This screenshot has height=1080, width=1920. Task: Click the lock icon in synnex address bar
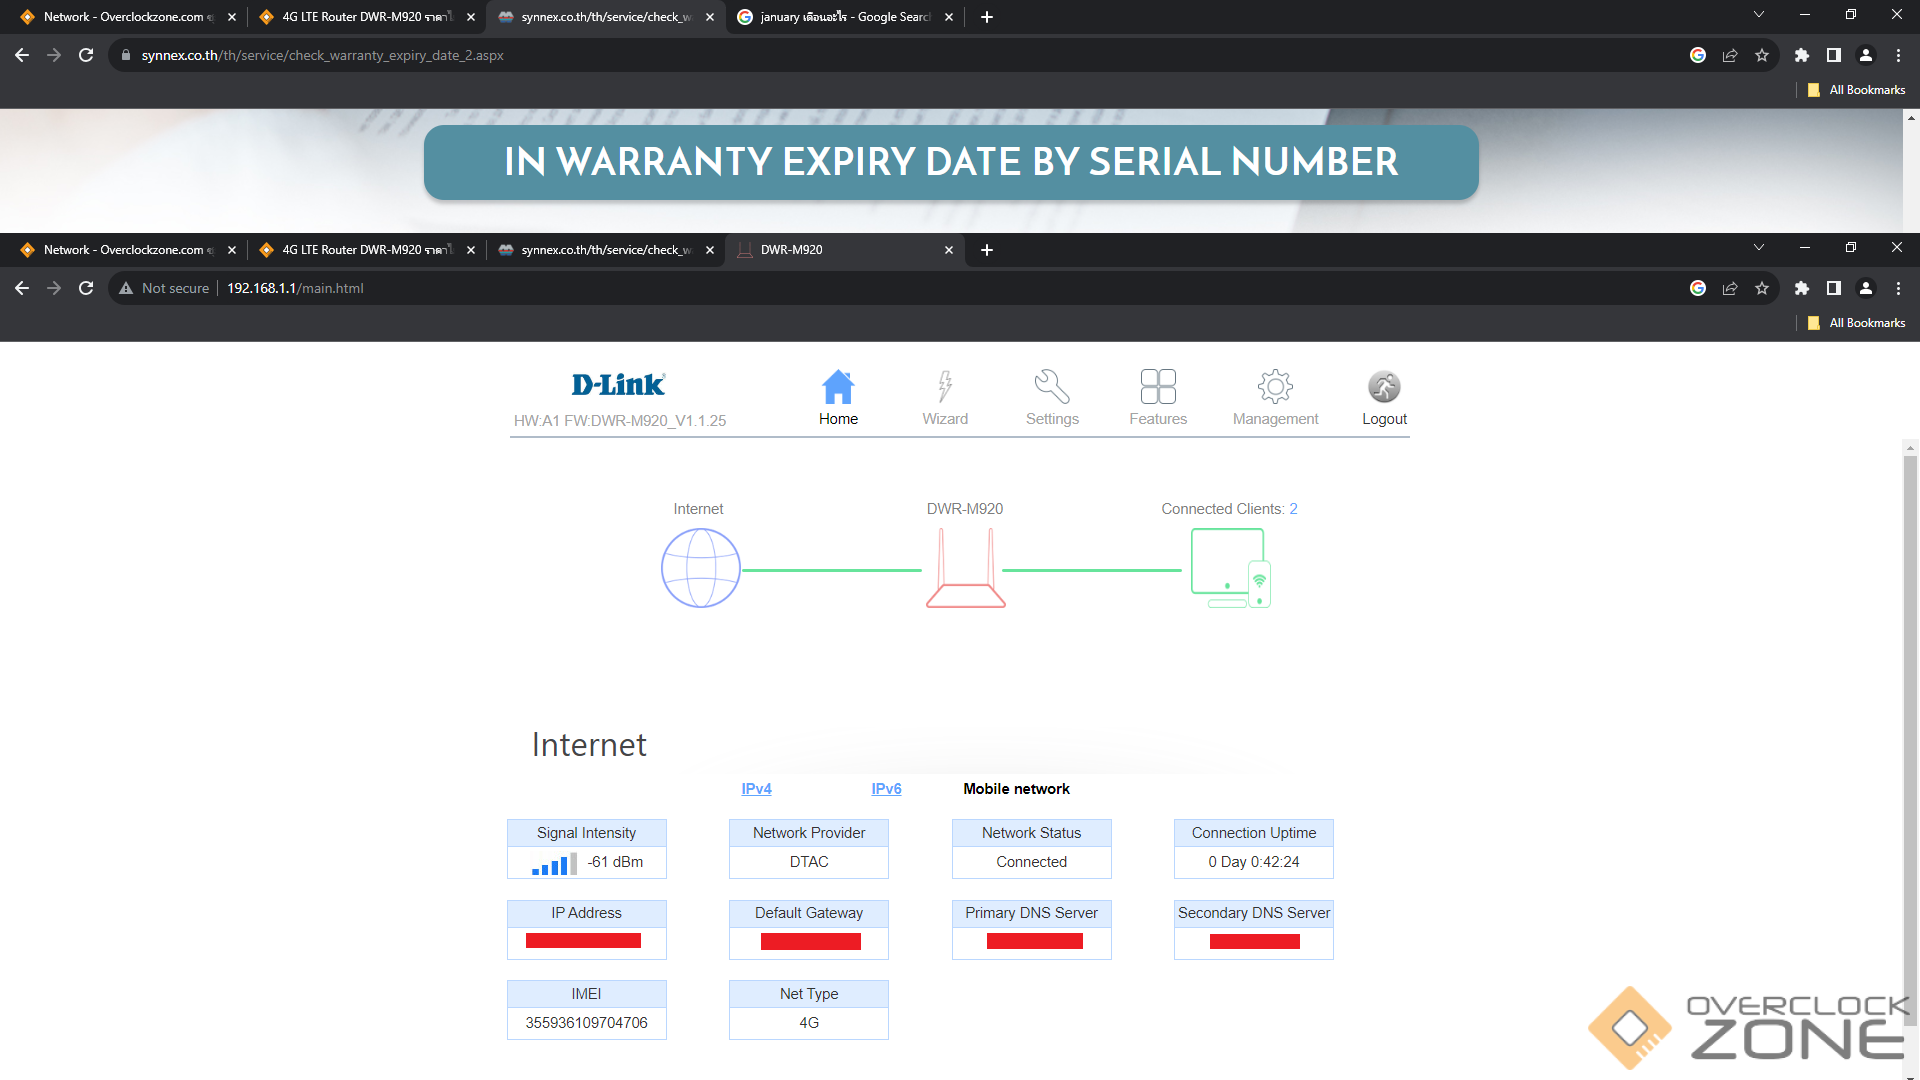(x=126, y=55)
